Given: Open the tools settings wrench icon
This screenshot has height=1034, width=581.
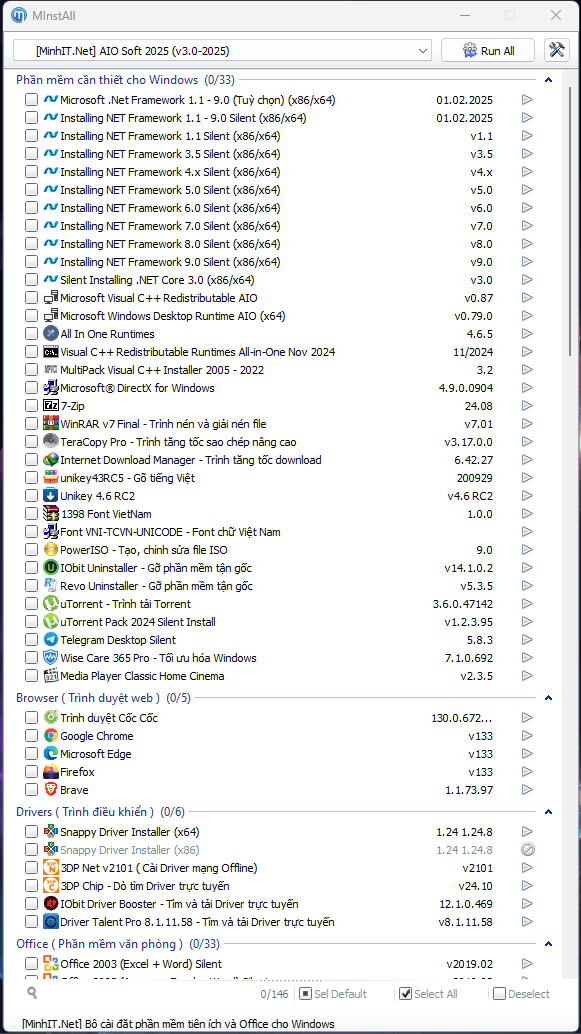Looking at the screenshot, I should tap(557, 51).
